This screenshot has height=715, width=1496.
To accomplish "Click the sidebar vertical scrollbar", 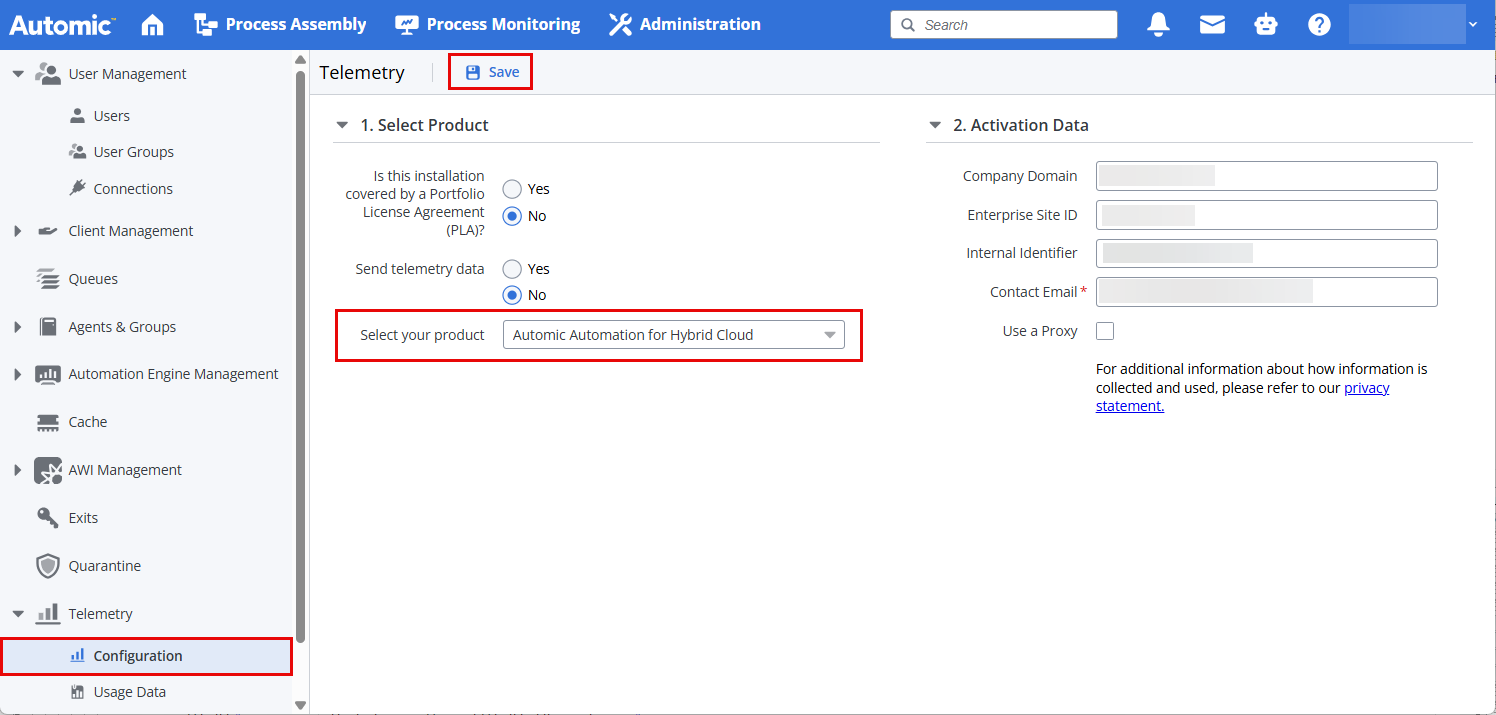I will point(300,350).
